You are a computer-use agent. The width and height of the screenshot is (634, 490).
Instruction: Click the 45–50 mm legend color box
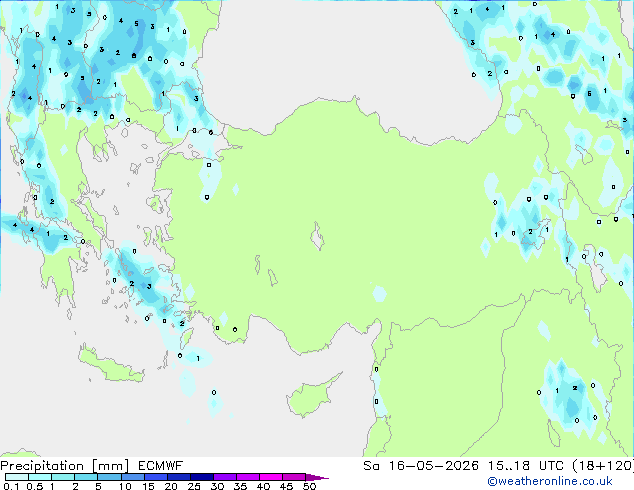(294, 477)
